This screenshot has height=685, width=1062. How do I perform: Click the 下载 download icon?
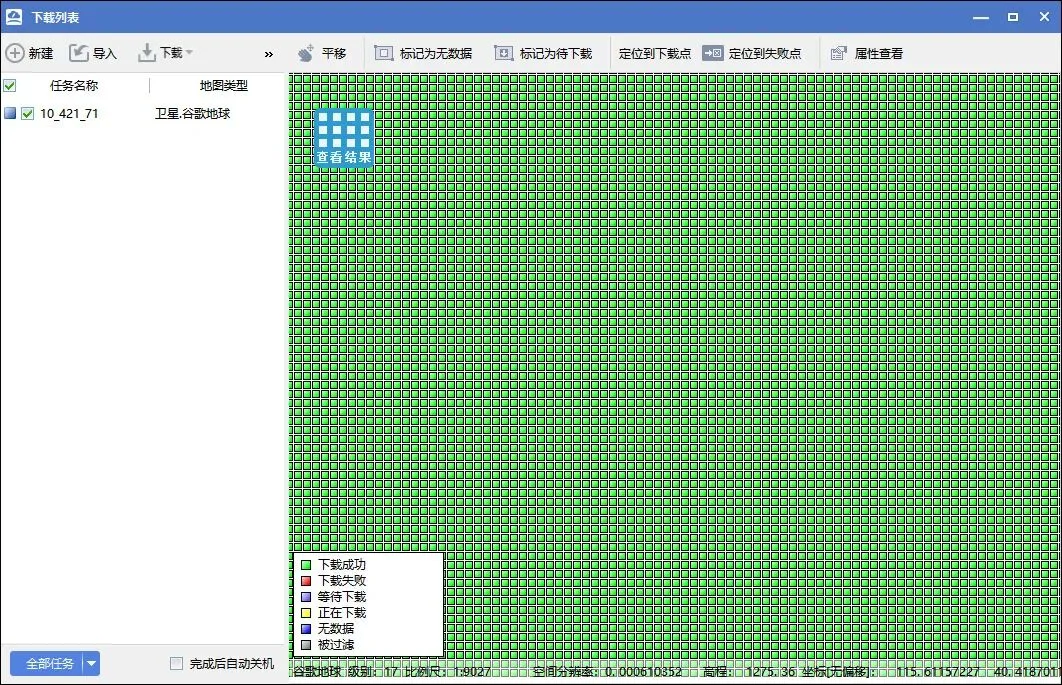pos(146,53)
